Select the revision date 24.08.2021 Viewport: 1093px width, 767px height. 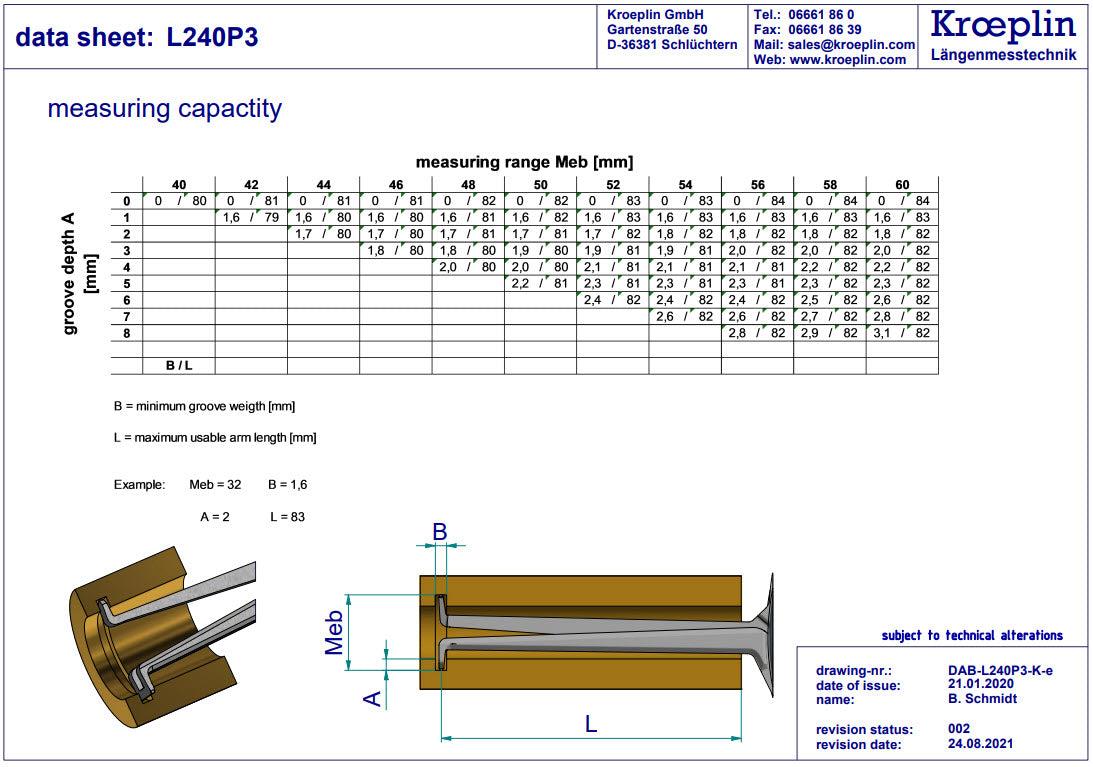(x=980, y=744)
